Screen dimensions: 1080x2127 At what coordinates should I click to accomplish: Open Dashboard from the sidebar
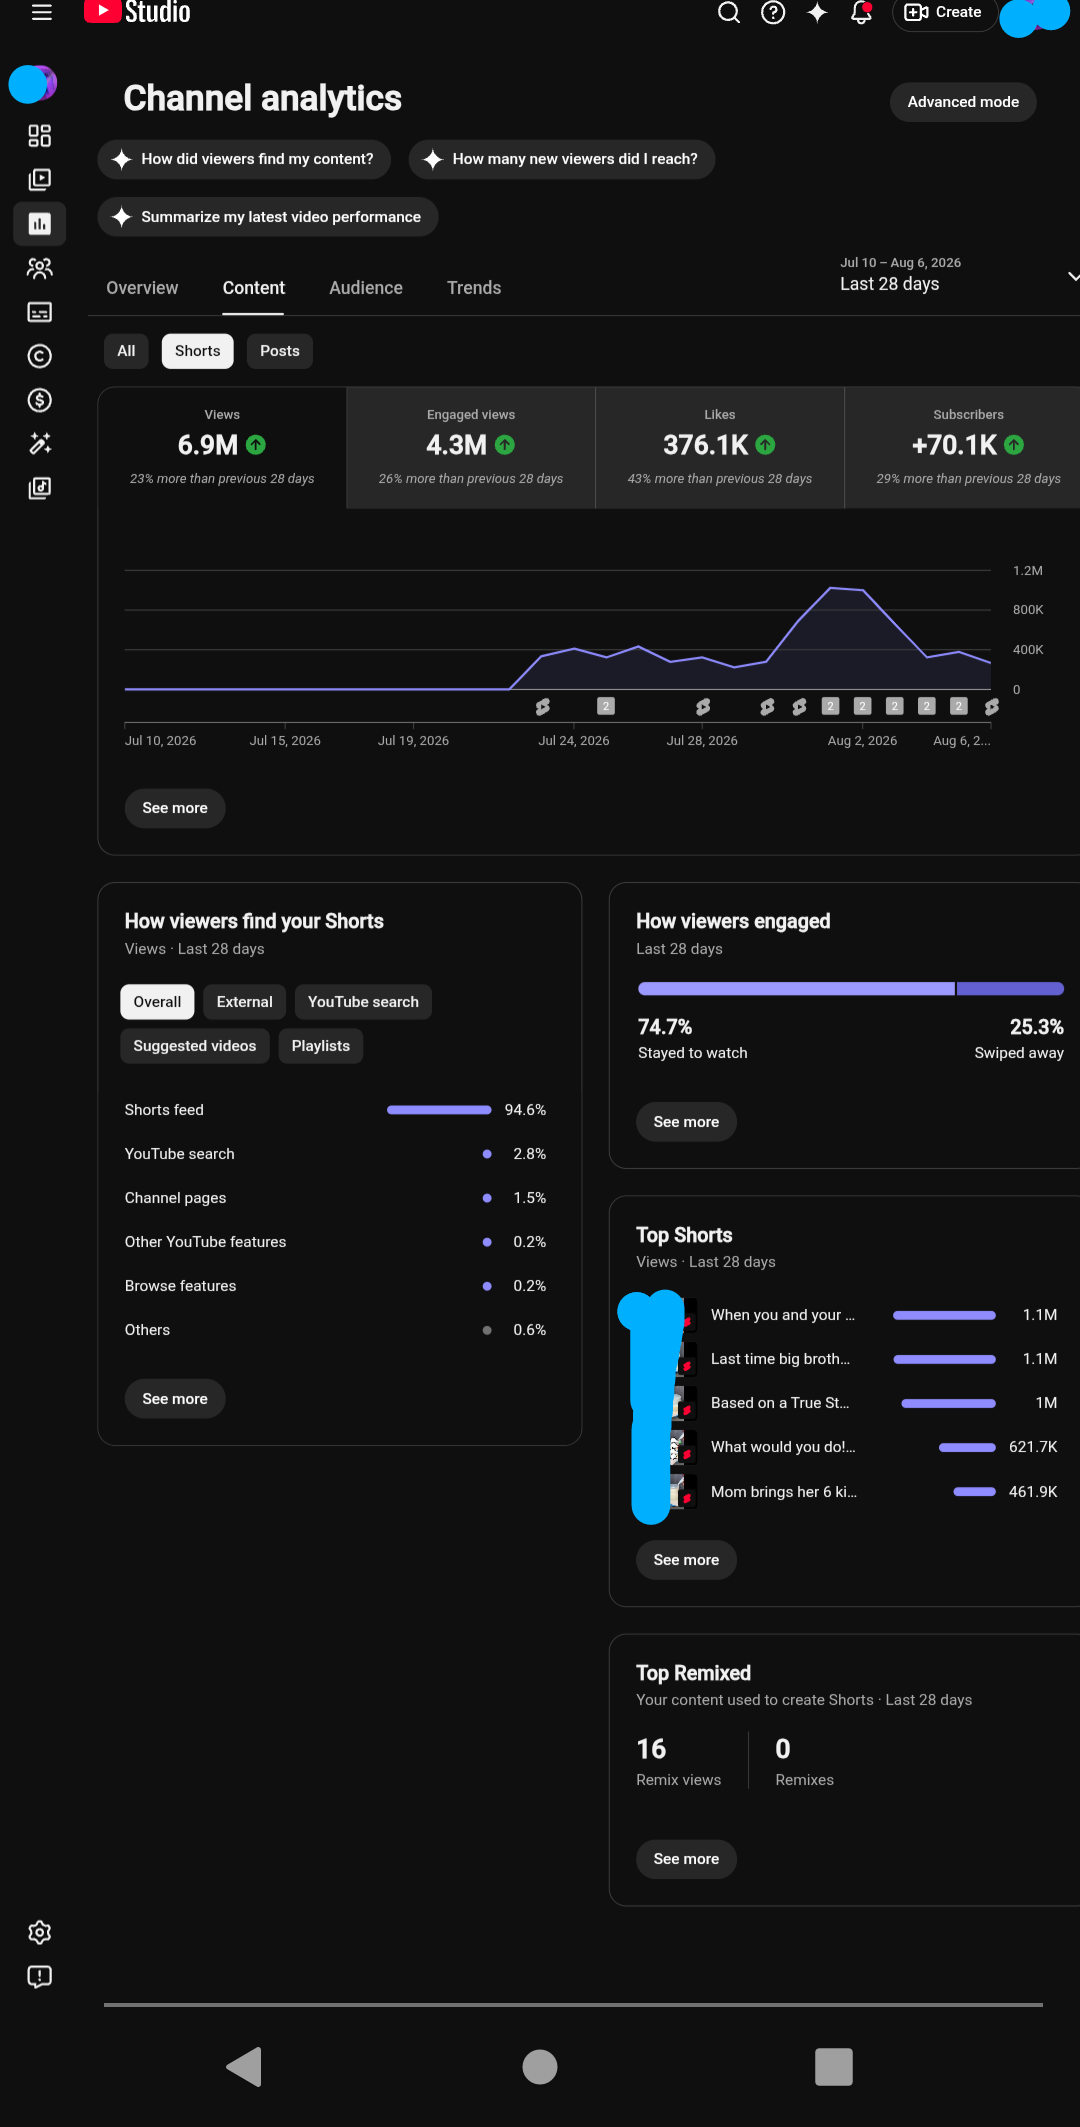(40, 135)
